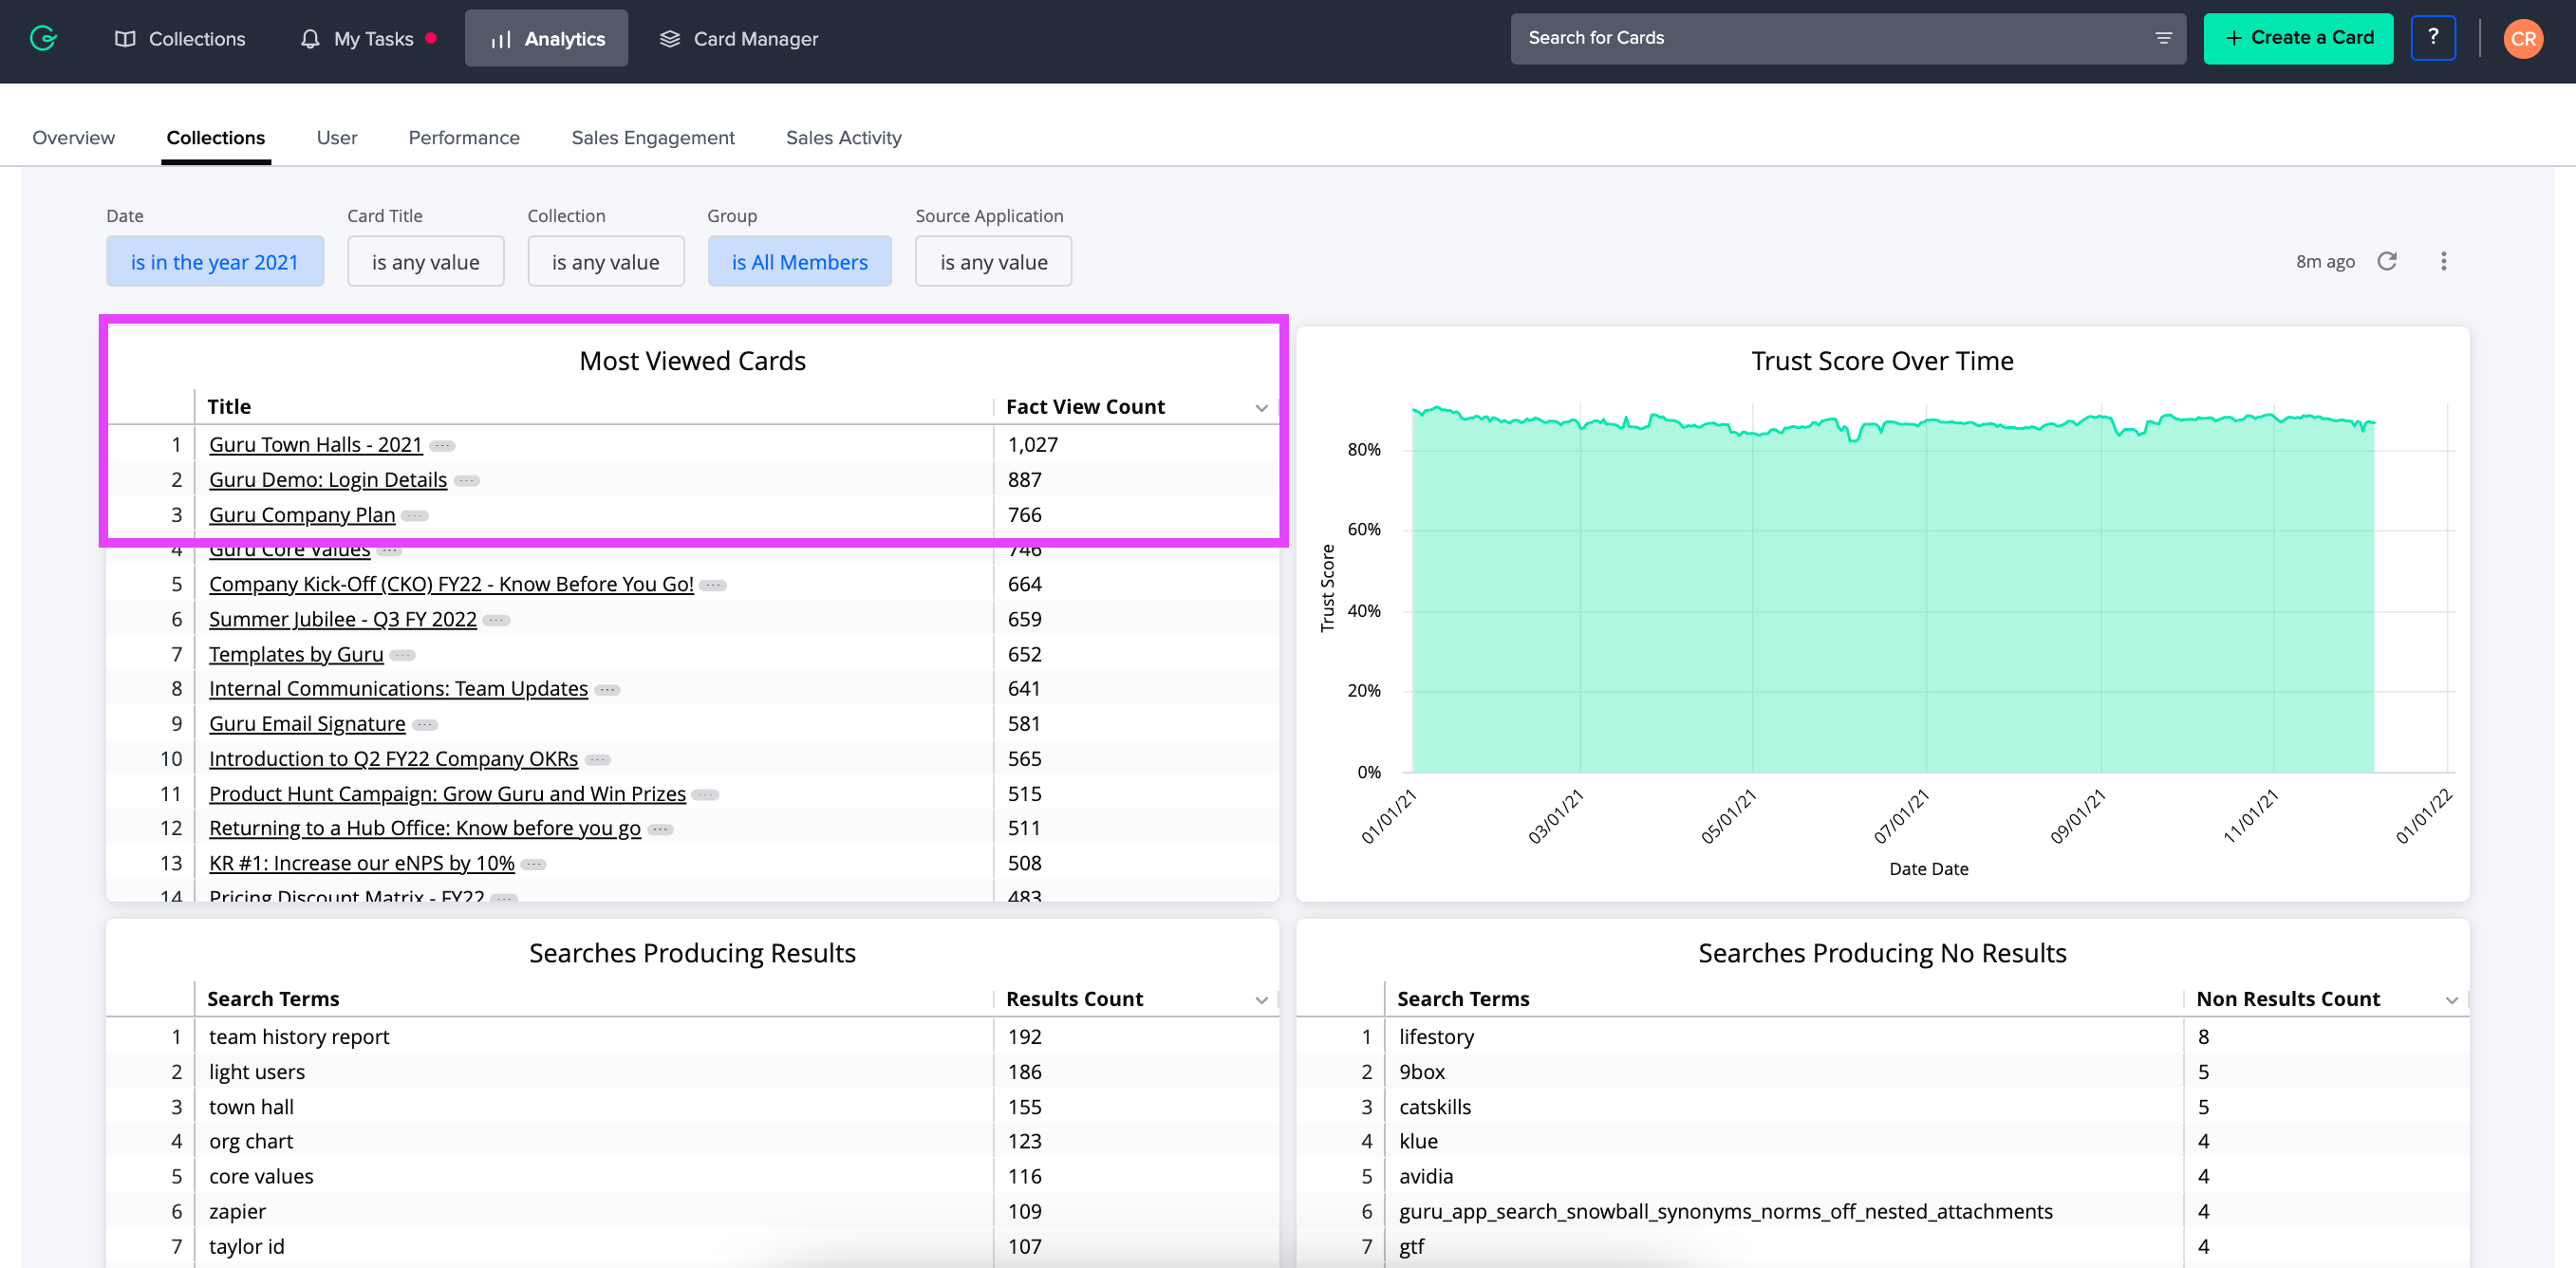Open Internal Communications: Team Updates link
This screenshot has width=2576, height=1268.
tap(398, 689)
